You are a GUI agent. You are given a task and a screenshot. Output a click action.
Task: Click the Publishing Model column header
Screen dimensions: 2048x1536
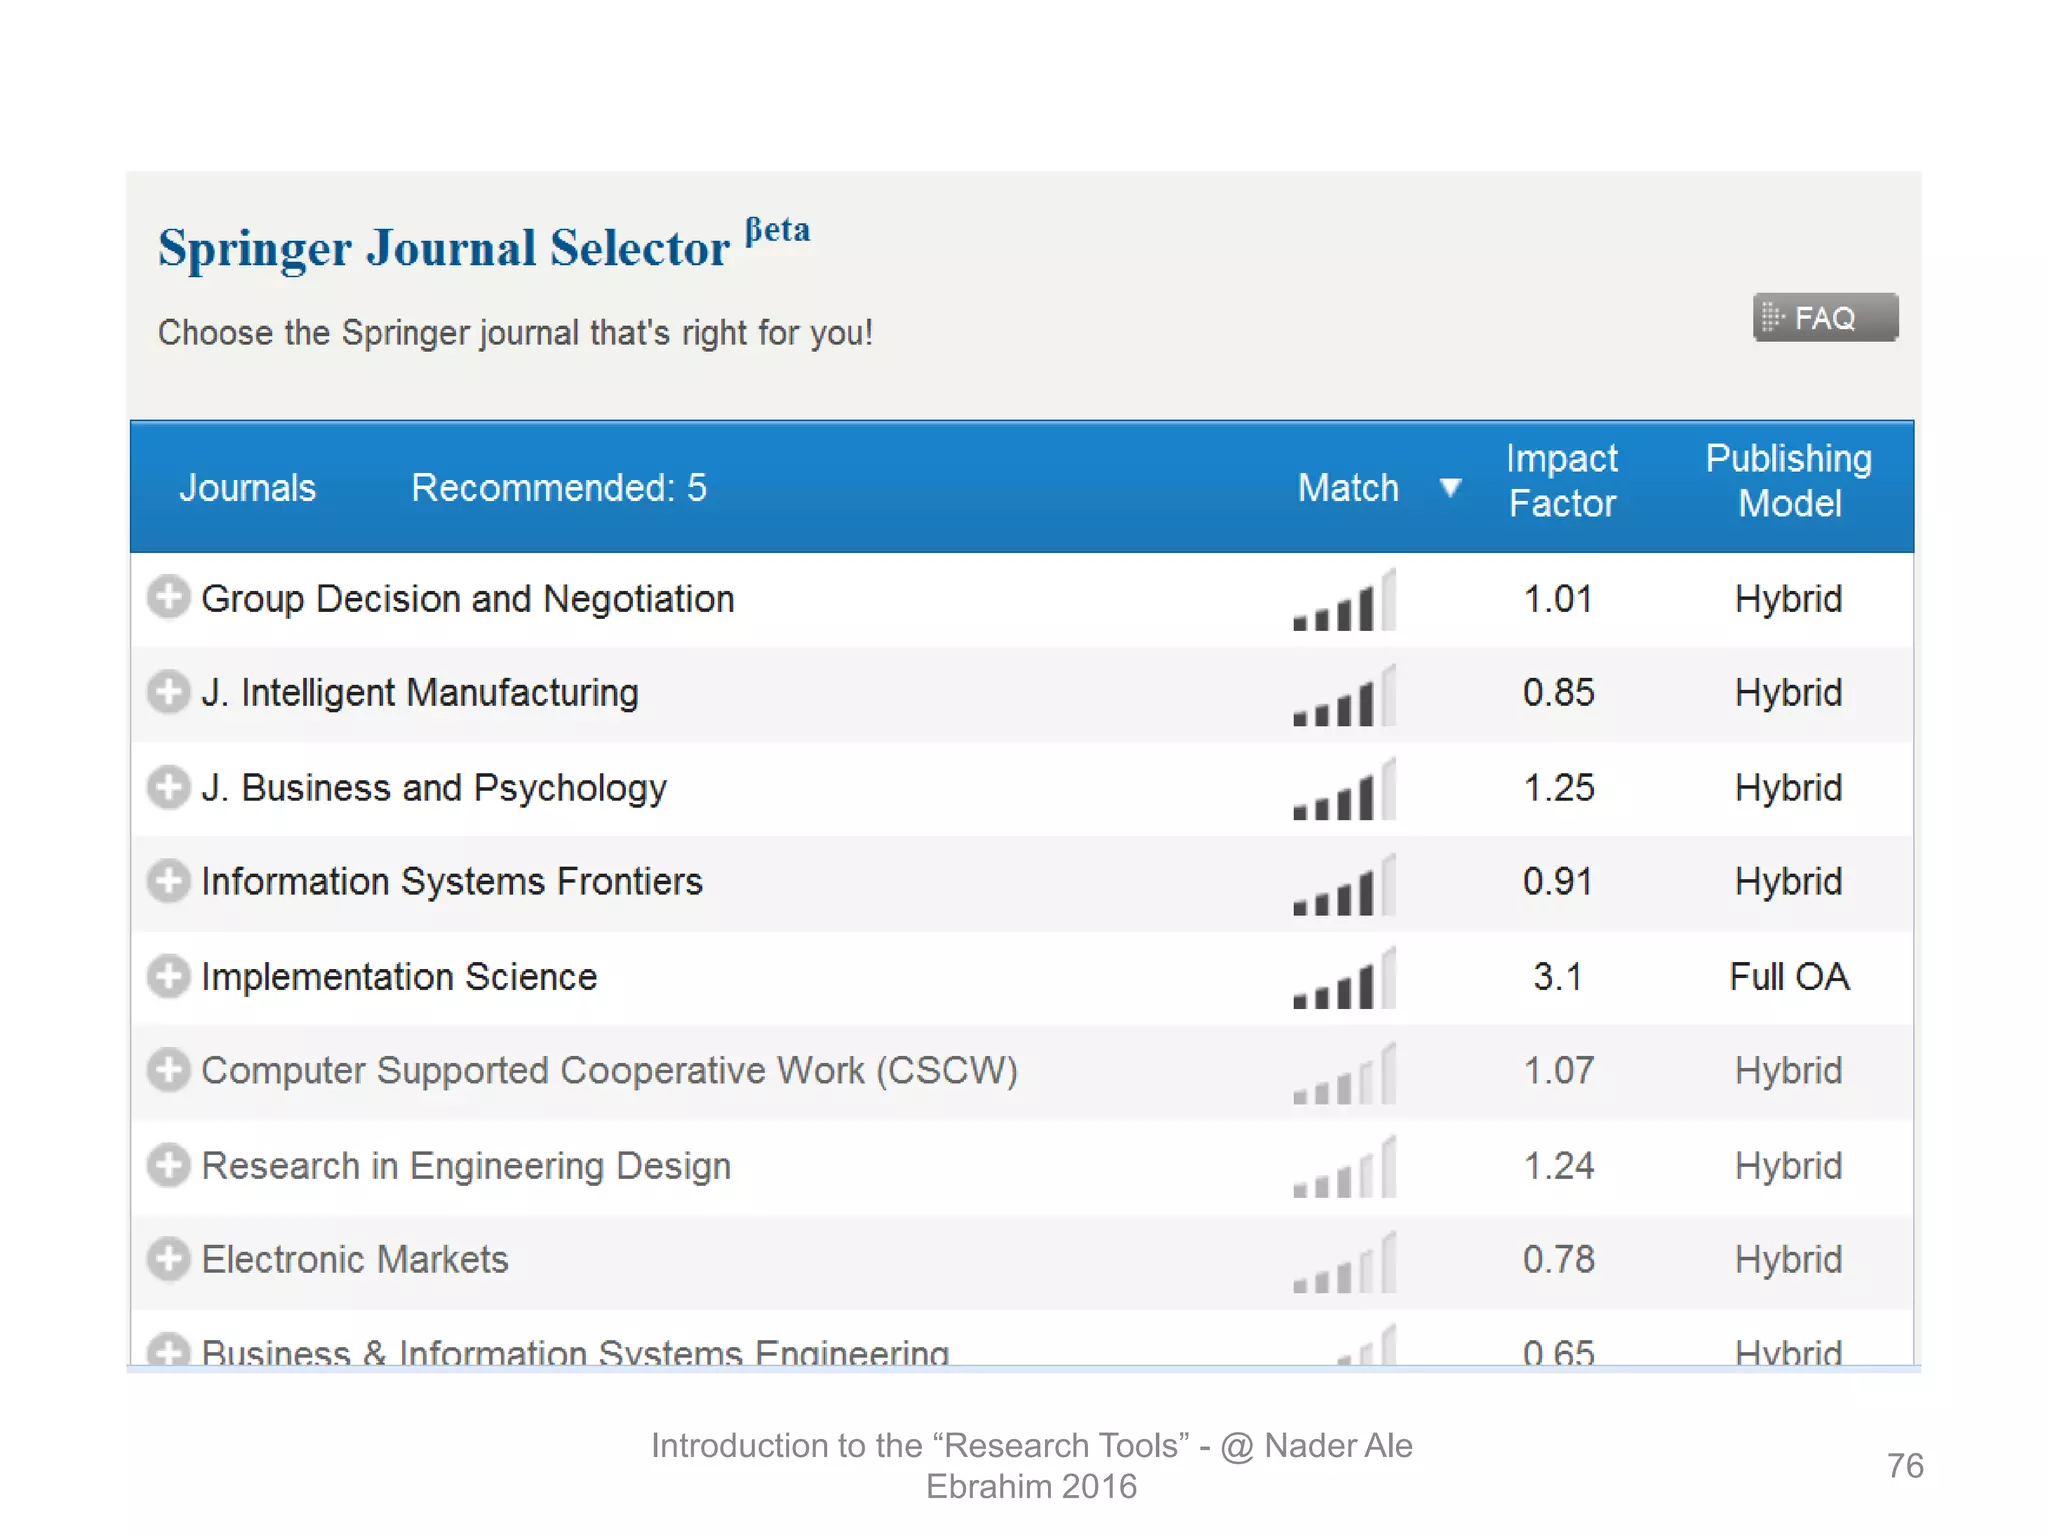pyautogui.click(x=1788, y=481)
